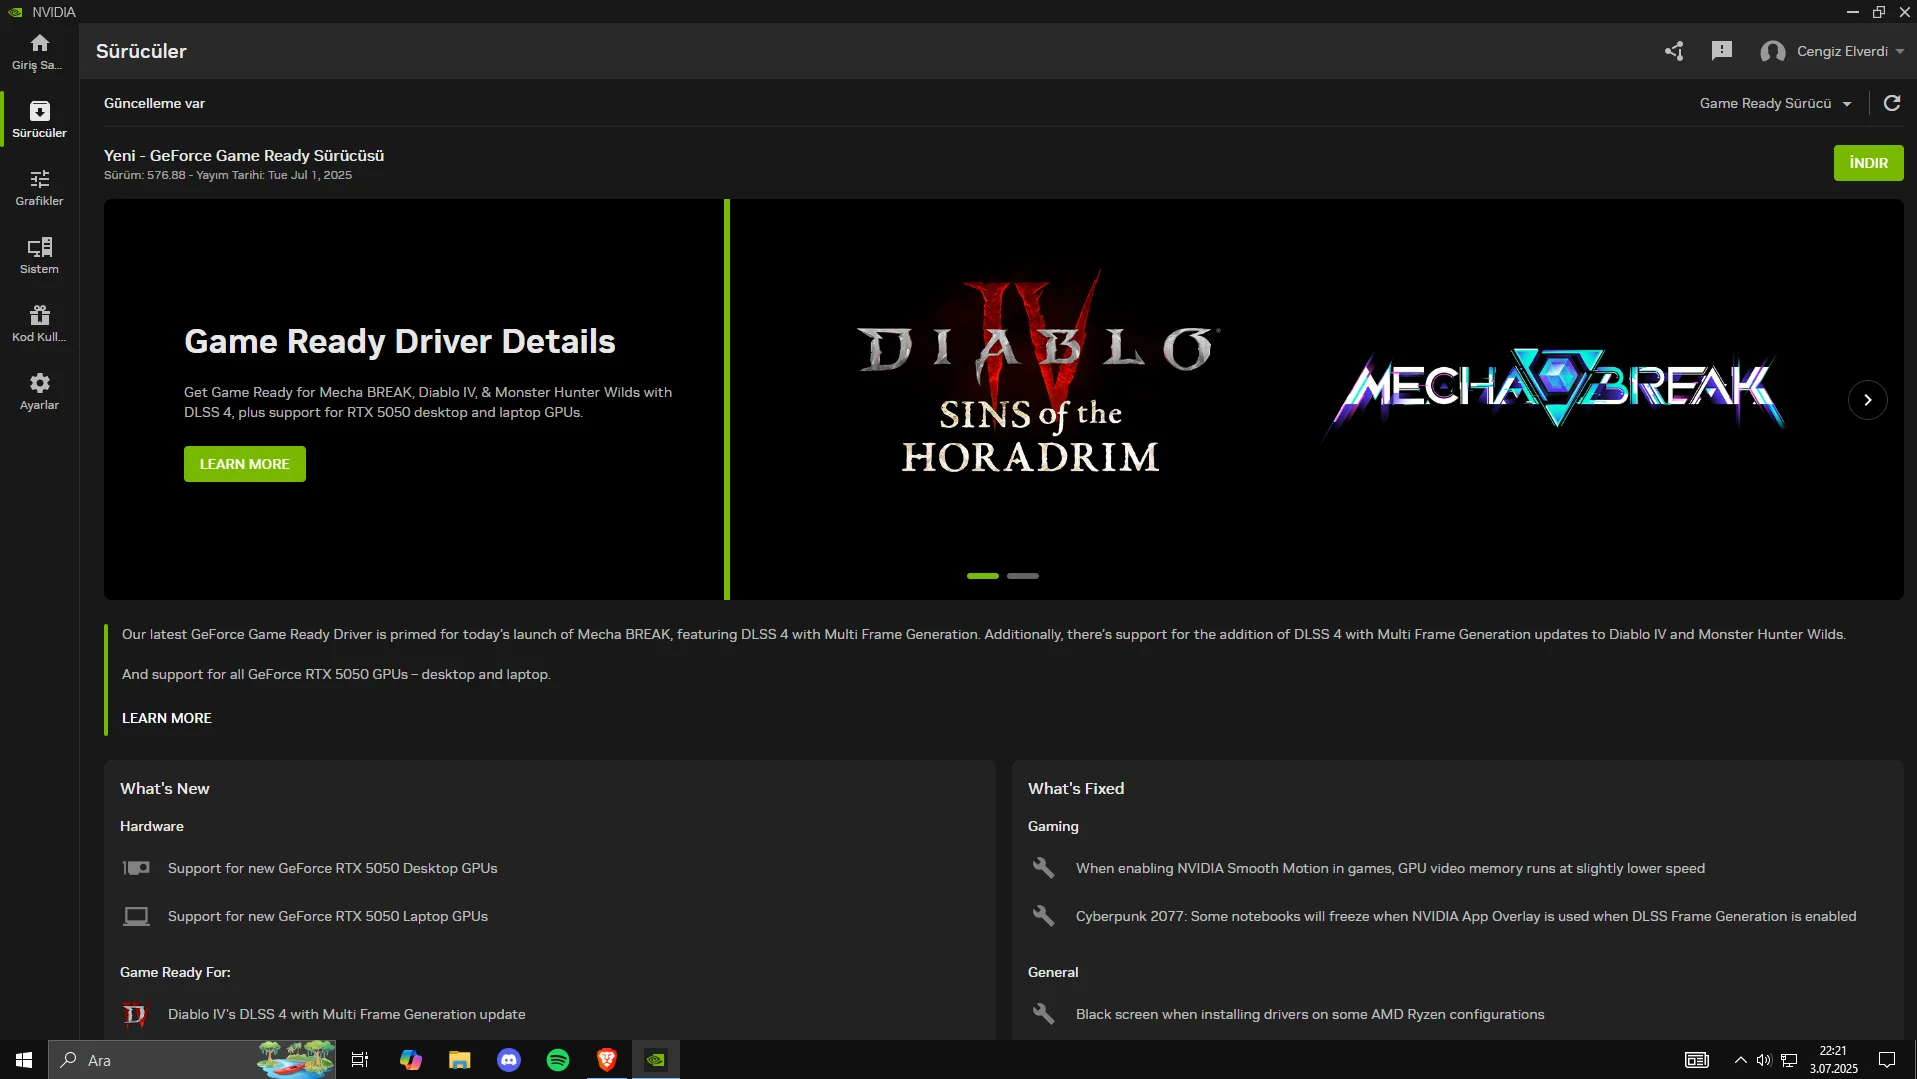The image size is (1917, 1079).
Task: Open the Windows notification center
Action: (x=1887, y=1060)
